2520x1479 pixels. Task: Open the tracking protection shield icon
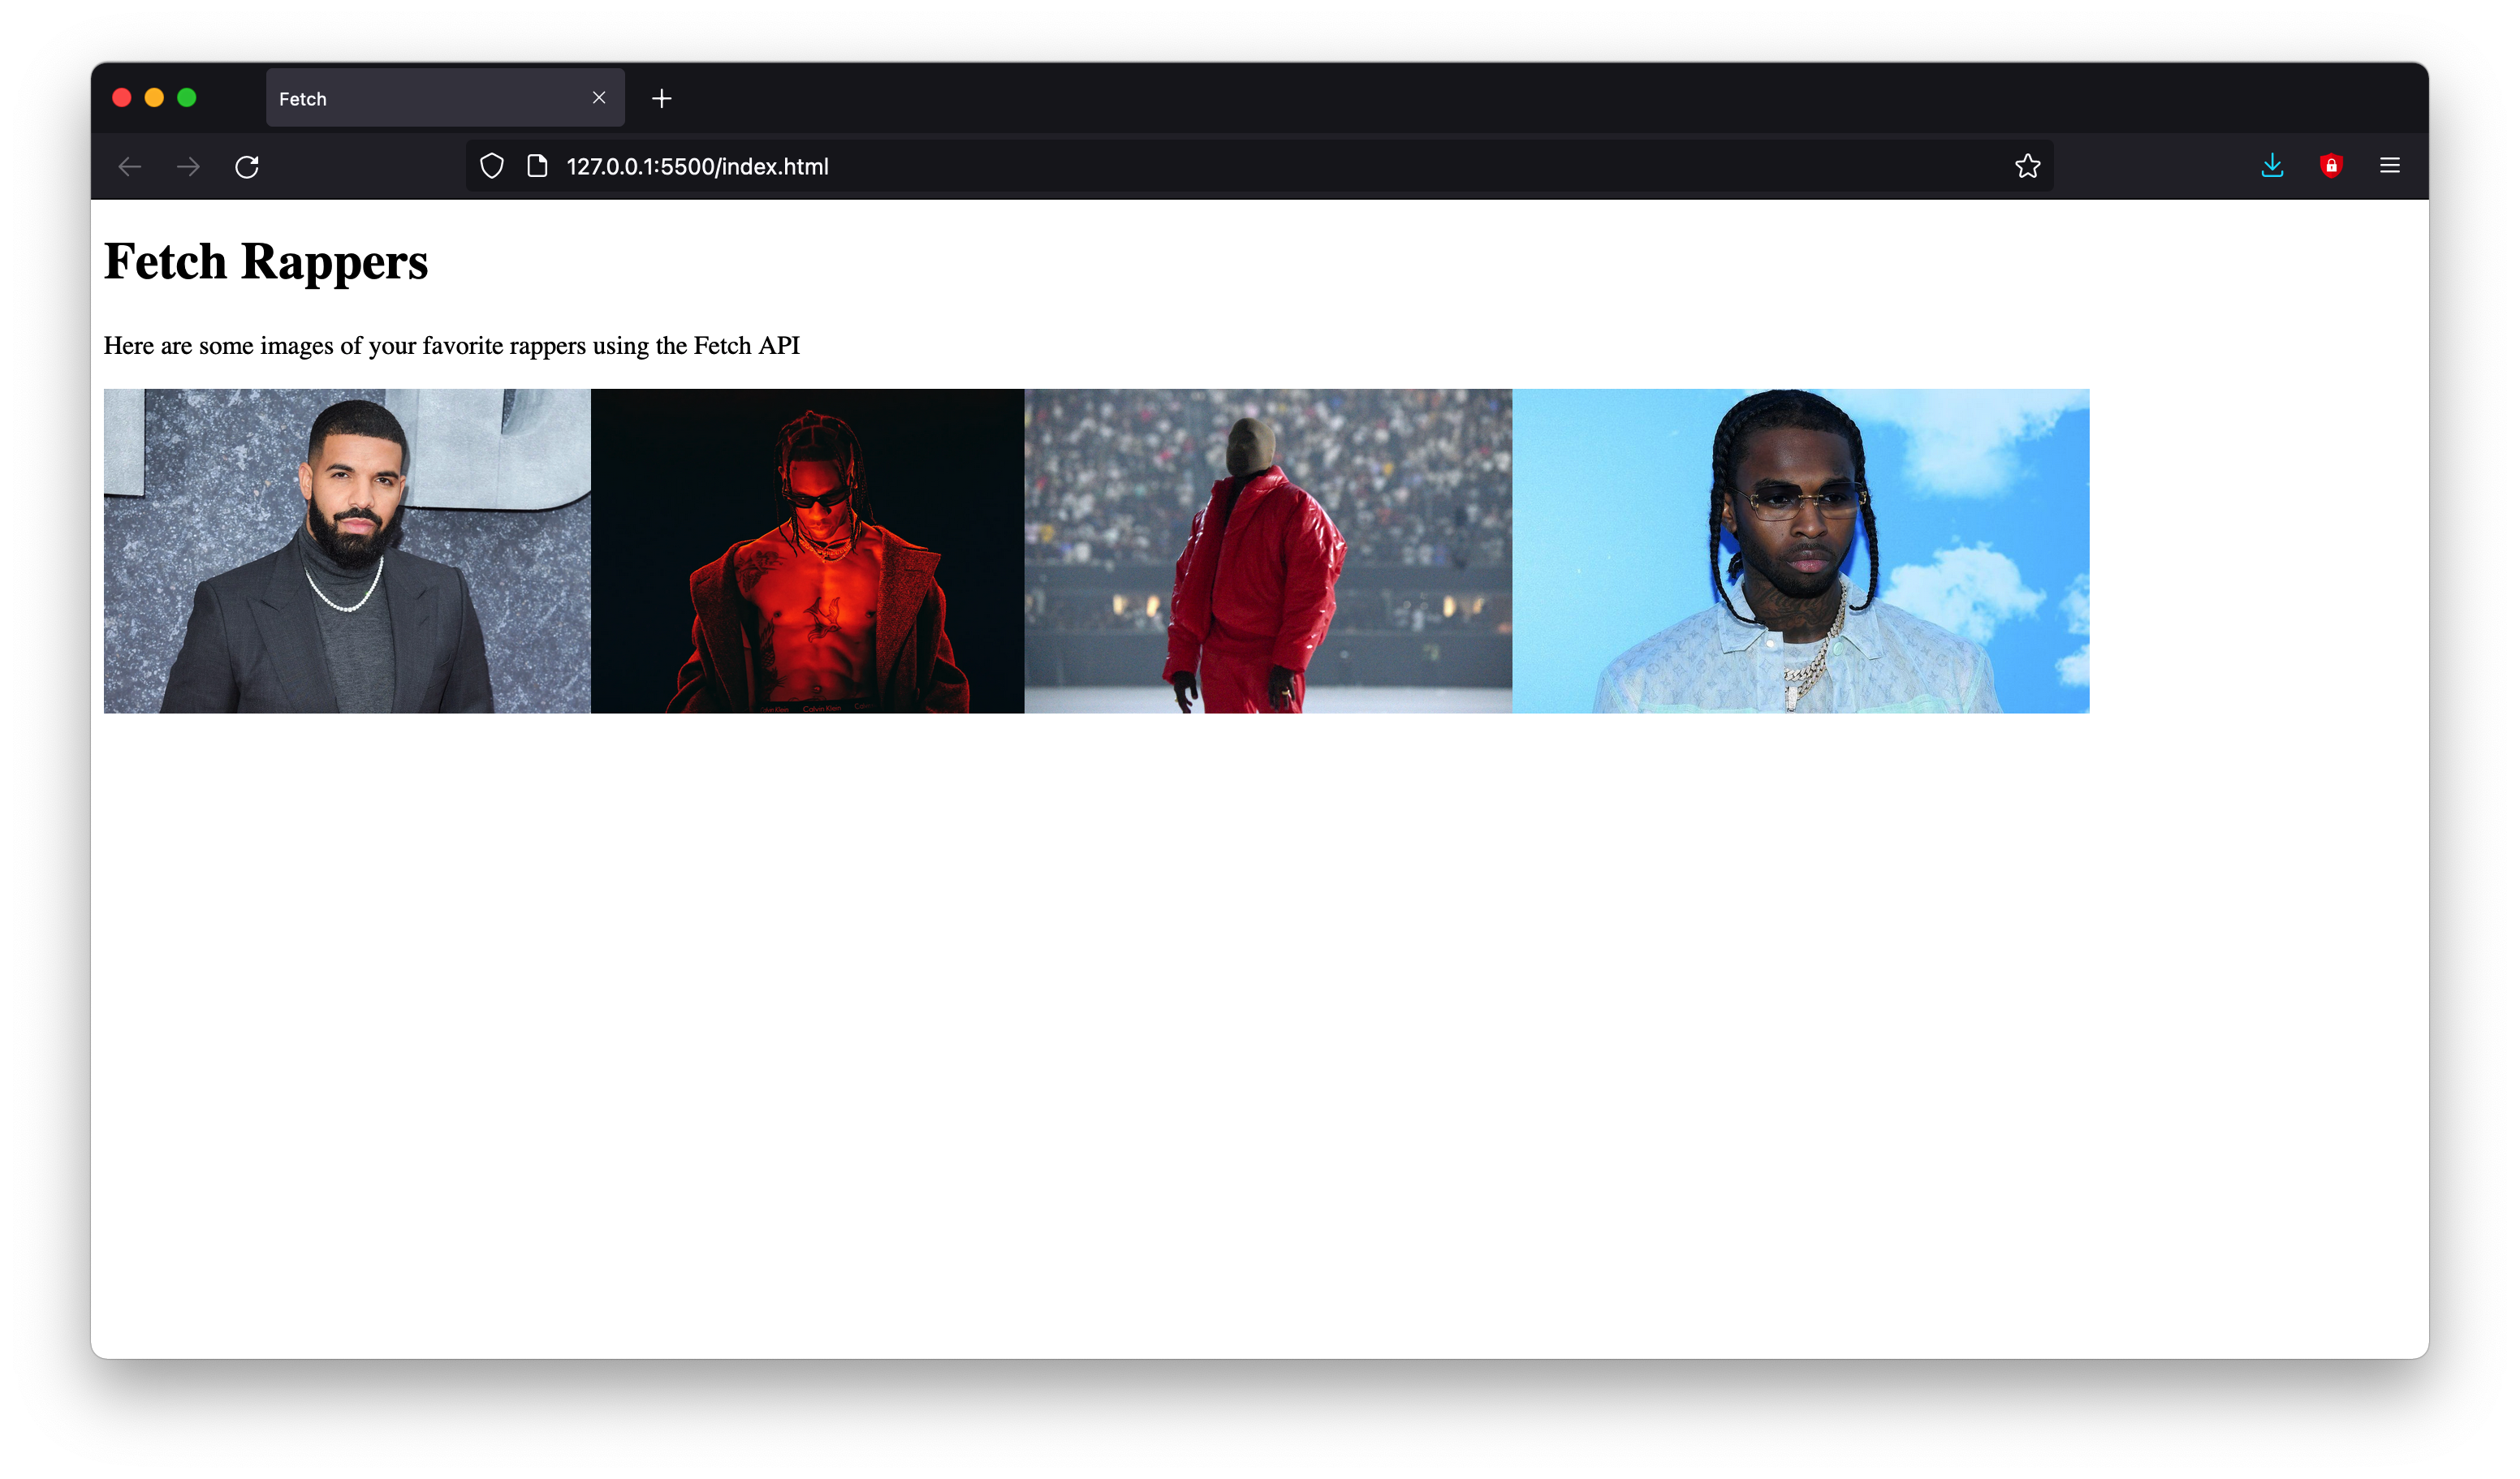pos(491,166)
